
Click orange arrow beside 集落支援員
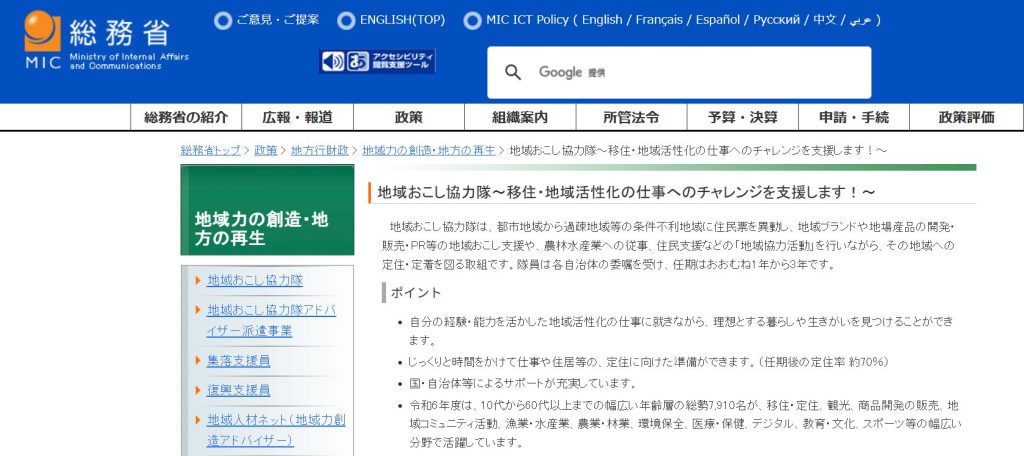[198, 360]
